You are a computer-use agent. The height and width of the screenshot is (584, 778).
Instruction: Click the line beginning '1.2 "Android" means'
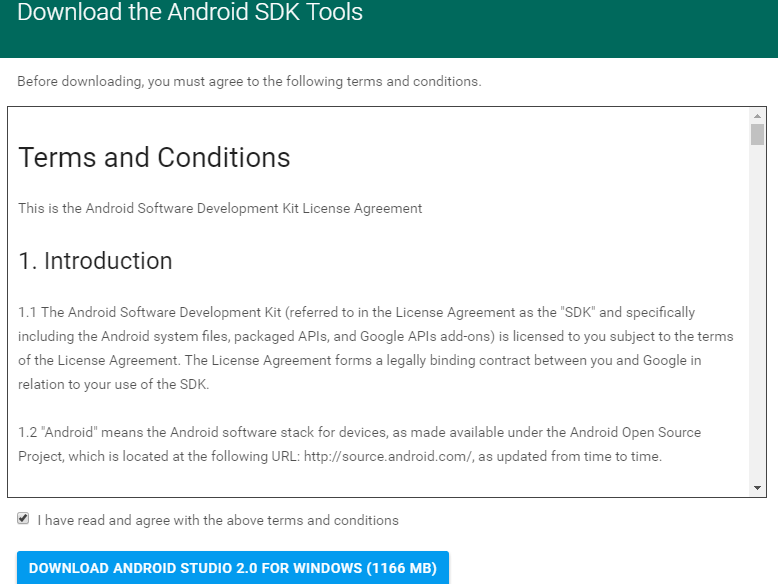click(x=359, y=433)
